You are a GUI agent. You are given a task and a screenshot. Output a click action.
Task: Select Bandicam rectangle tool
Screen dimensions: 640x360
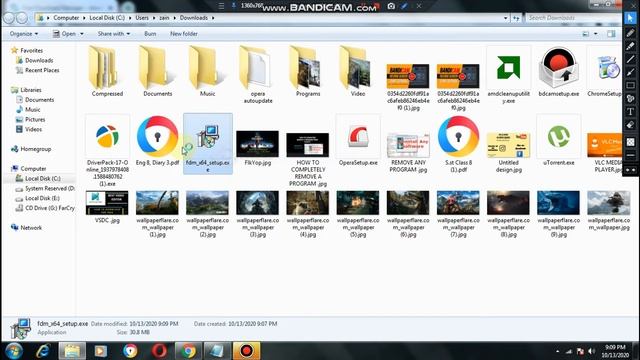coord(630,85)
